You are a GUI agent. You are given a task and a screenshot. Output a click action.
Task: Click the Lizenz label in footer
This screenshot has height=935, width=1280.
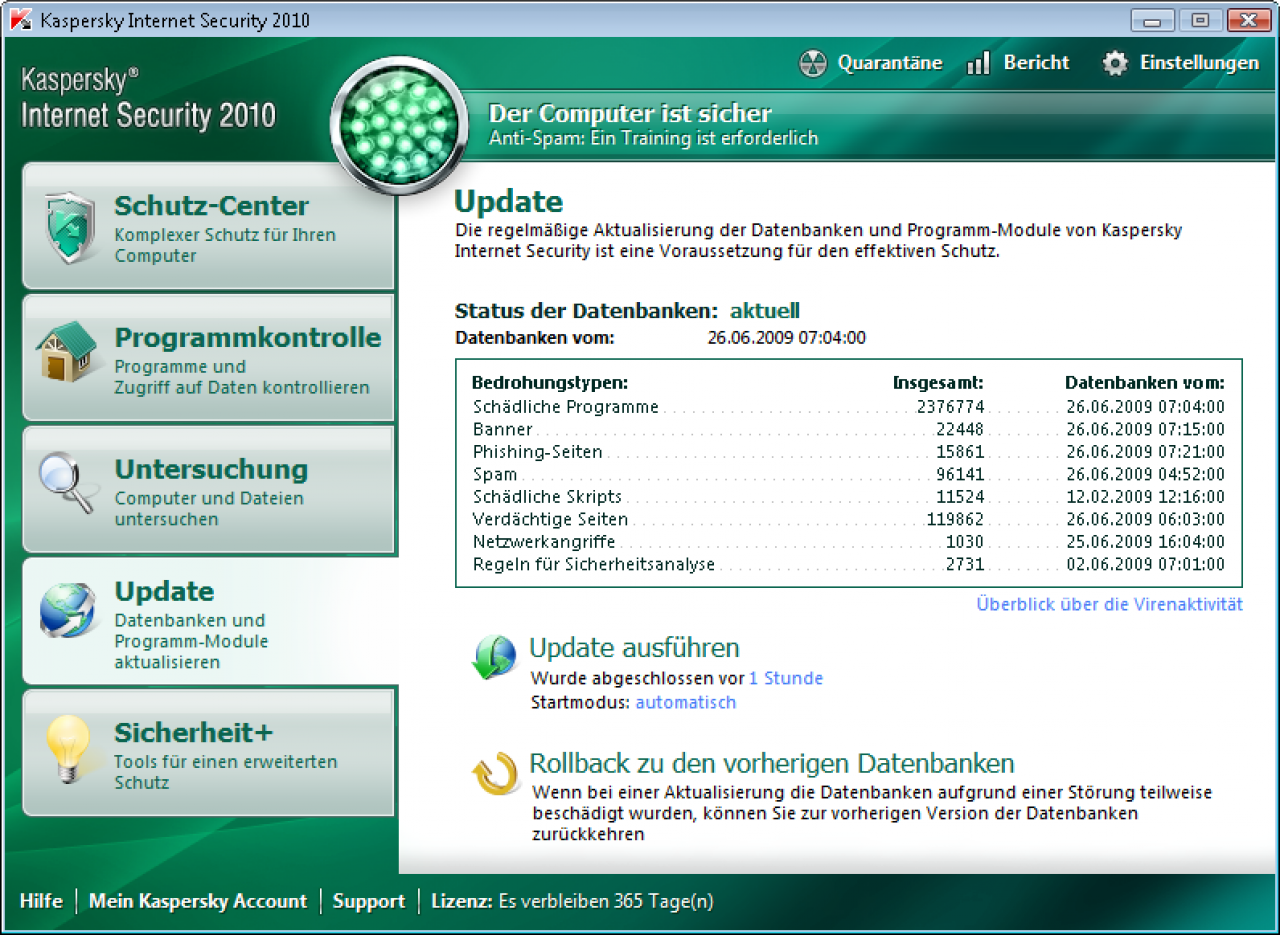461,901
